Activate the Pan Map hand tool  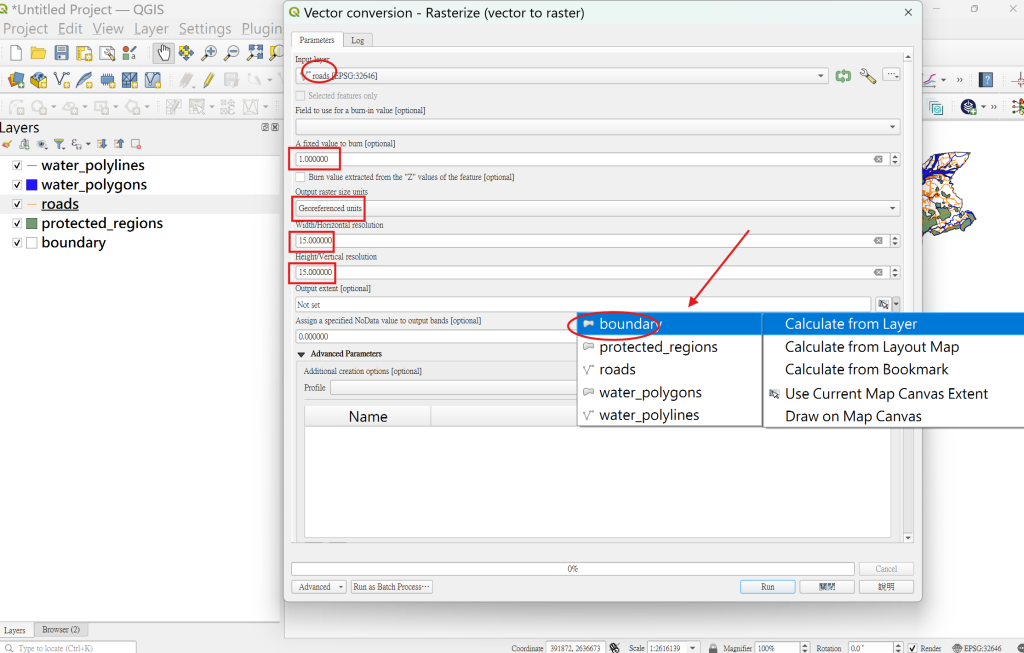click(x=163, y=53)
